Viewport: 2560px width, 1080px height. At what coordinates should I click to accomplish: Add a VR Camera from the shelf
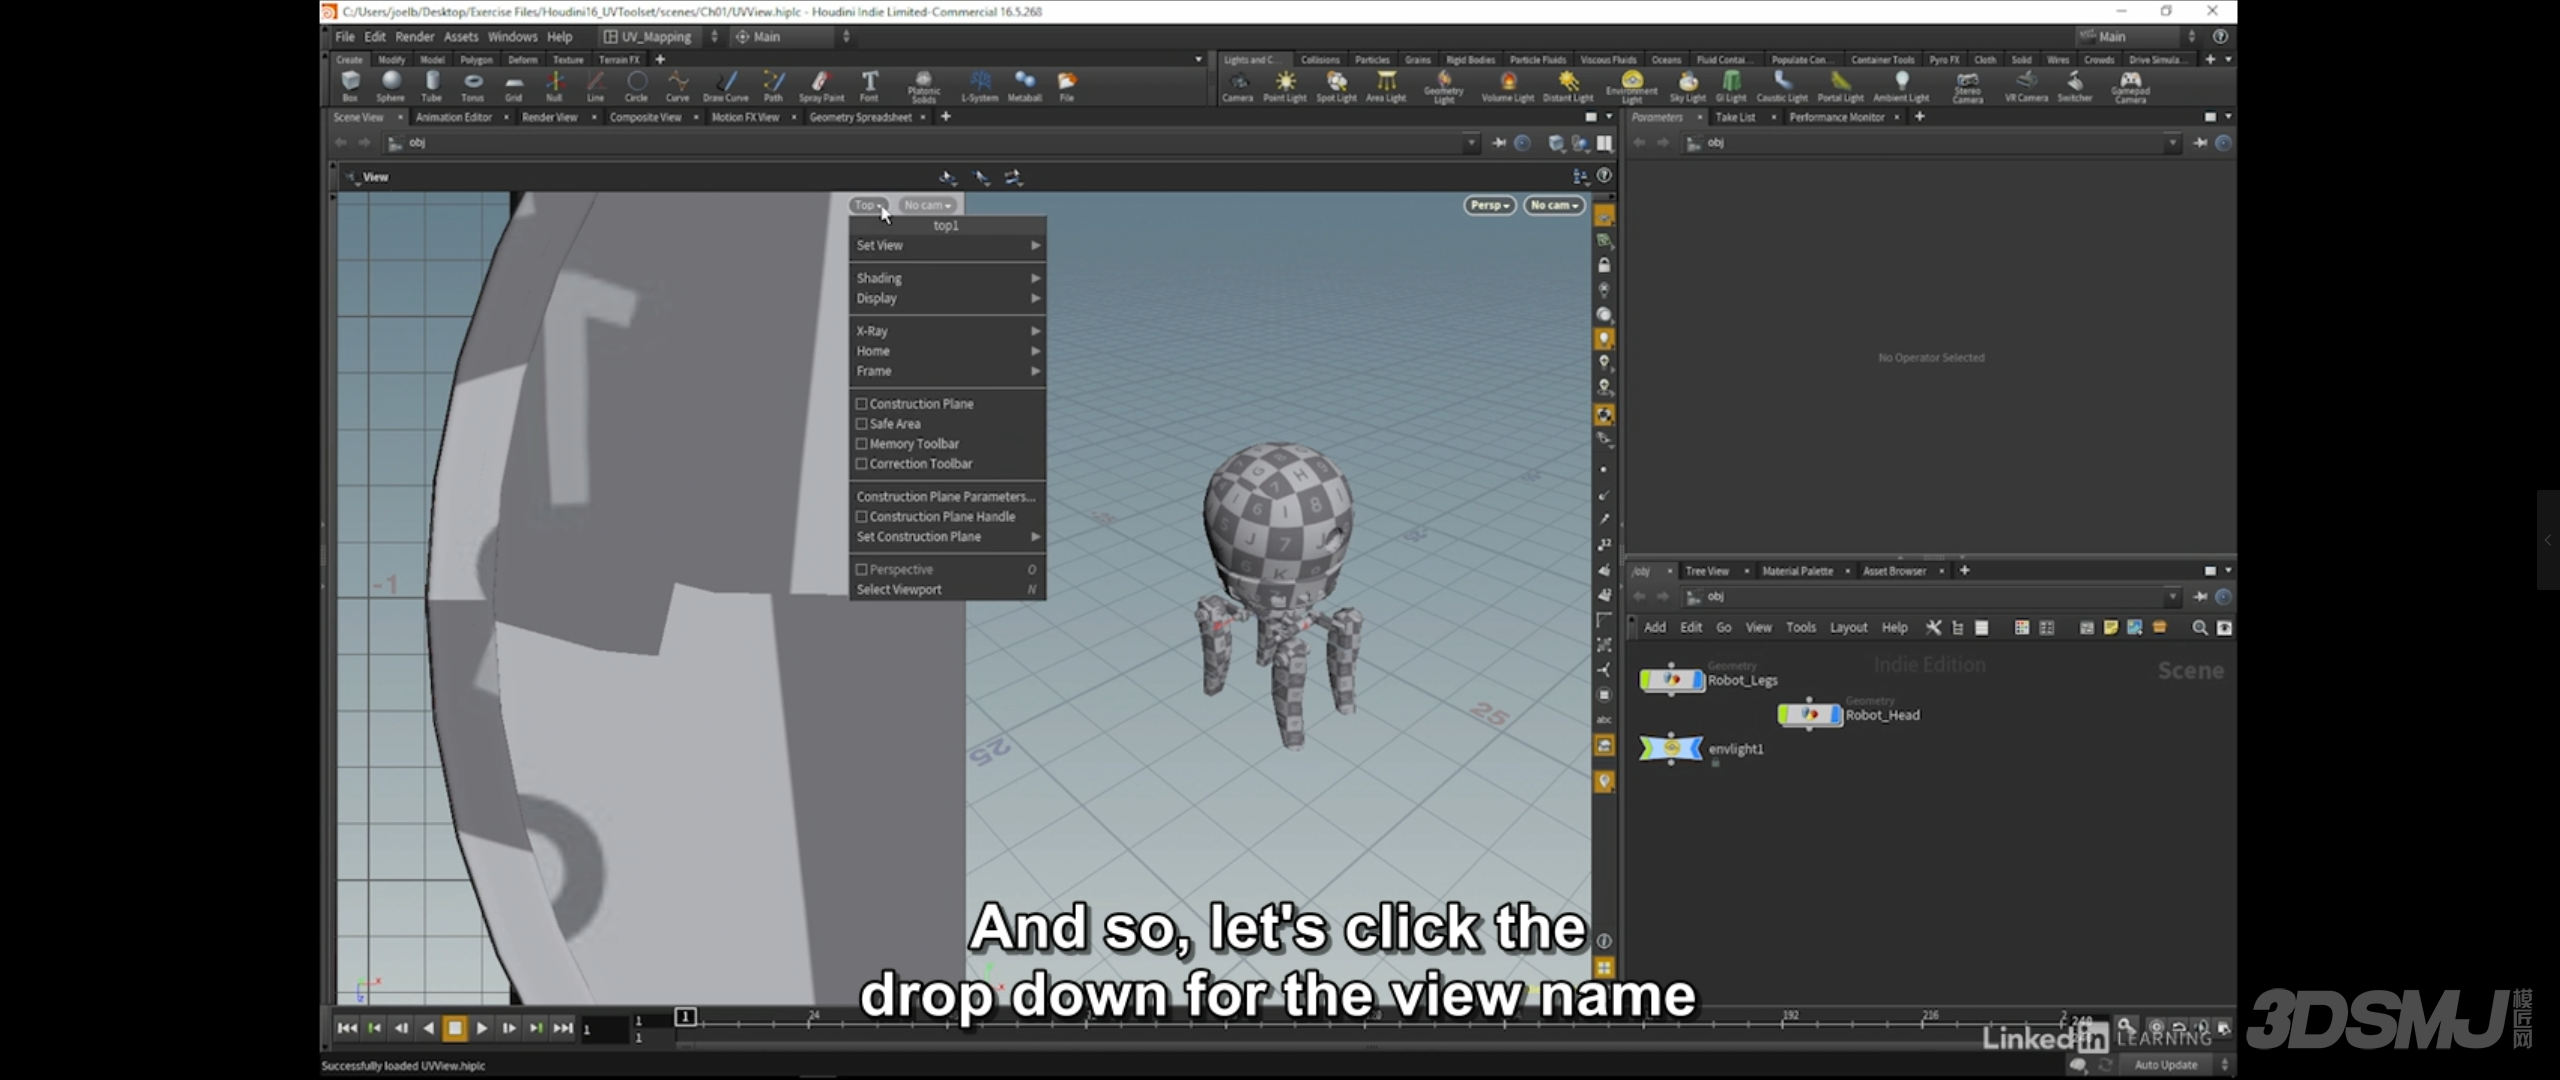pos(2026,86)
